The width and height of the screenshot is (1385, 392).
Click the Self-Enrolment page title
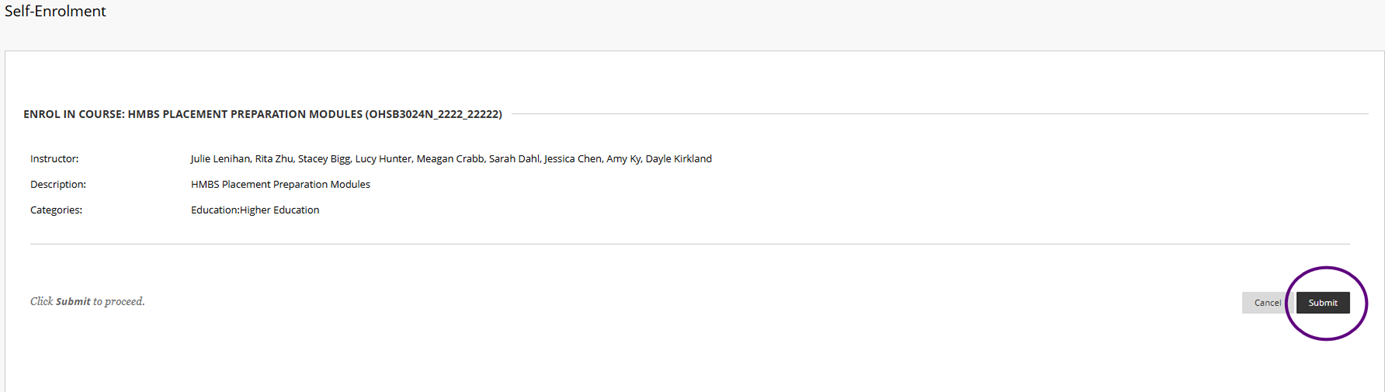[x=56, y=12]
